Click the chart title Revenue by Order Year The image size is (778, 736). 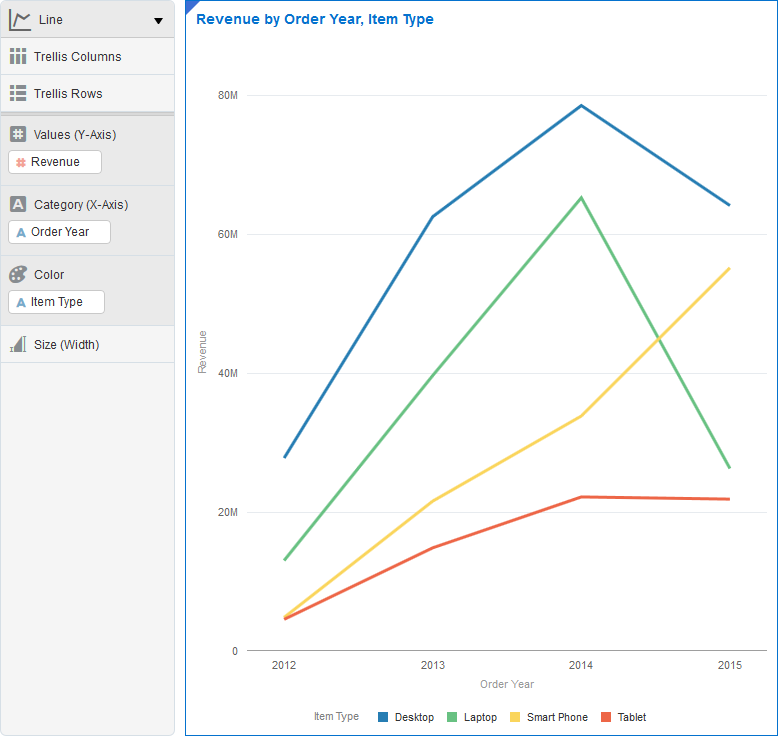pos(315,19)
